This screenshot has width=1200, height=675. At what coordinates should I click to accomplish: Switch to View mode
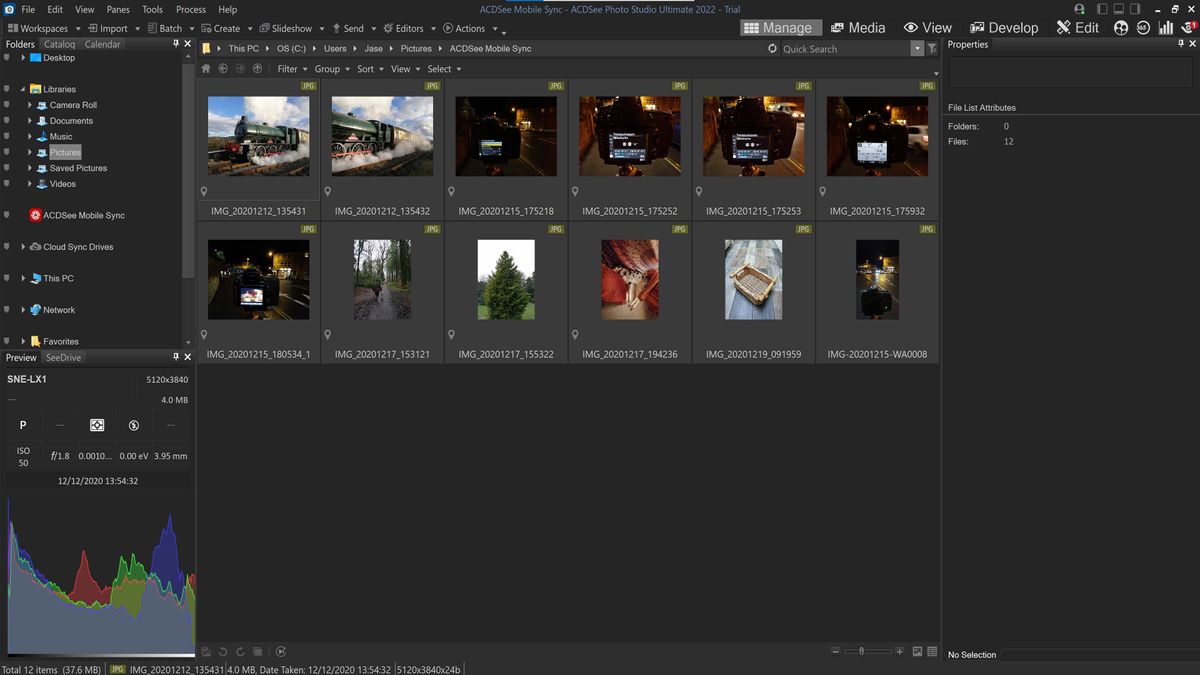(927, 28)
